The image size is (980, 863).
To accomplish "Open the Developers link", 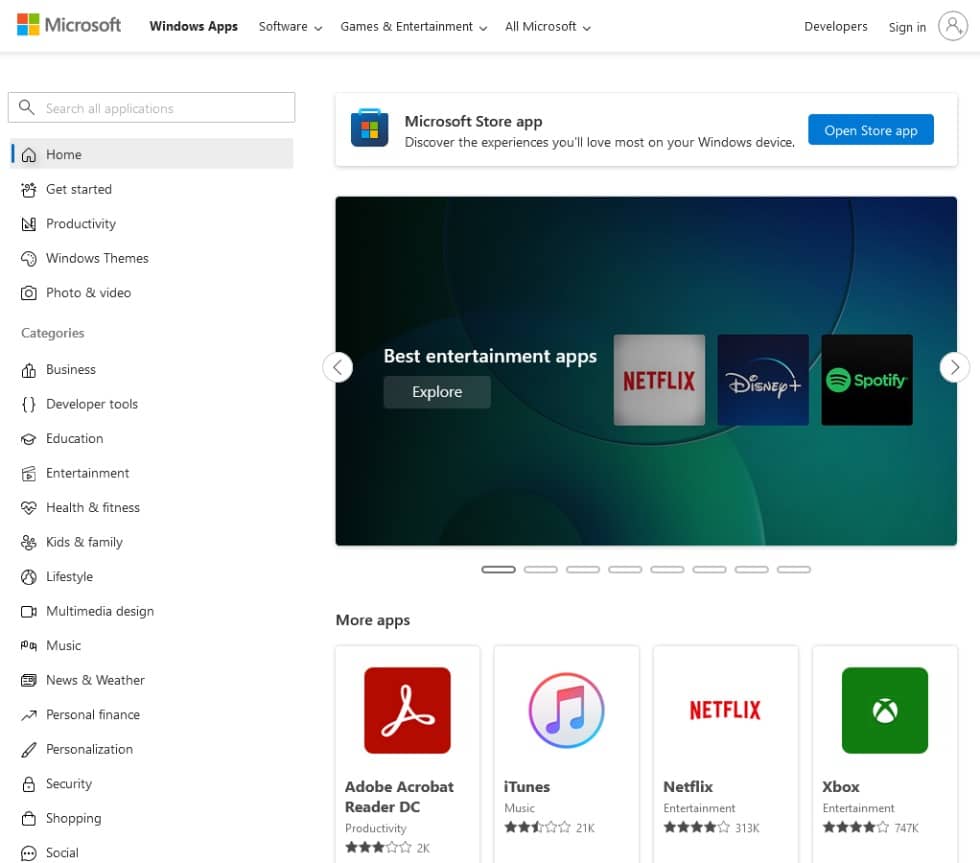I will [x=836, y=26].
